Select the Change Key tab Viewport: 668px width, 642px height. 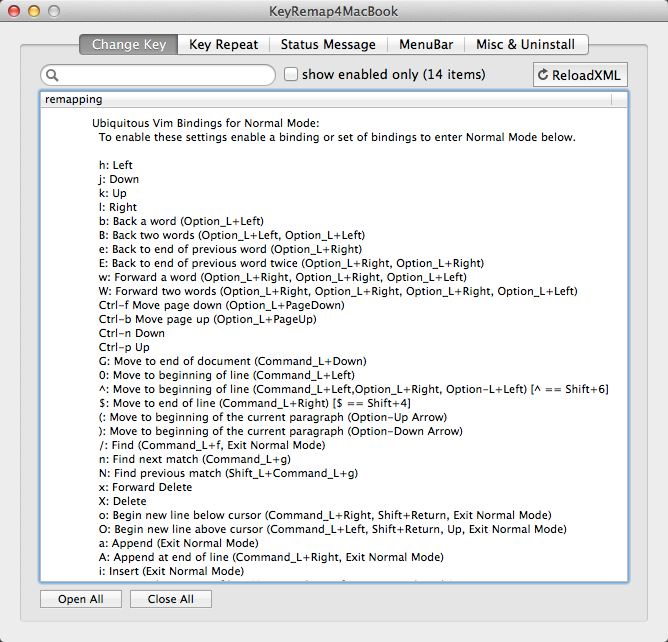(x=129, y=44)
